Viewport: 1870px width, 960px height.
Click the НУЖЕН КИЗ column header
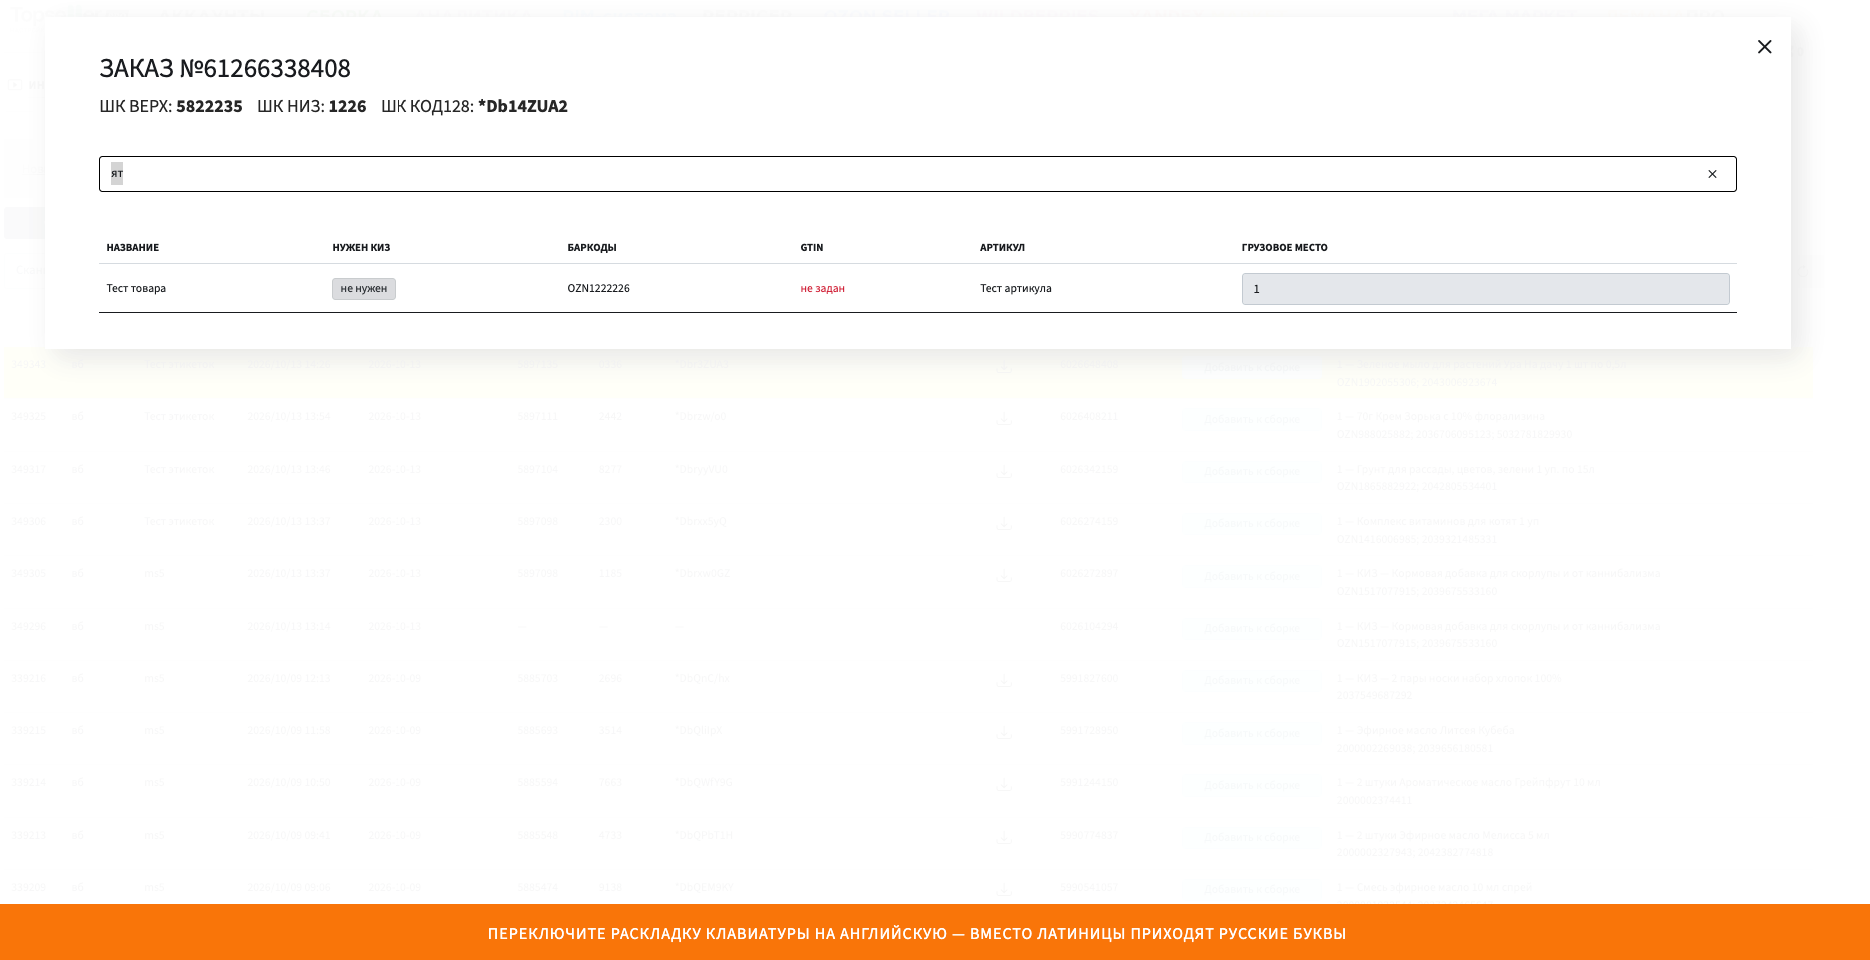coord(361,247)
